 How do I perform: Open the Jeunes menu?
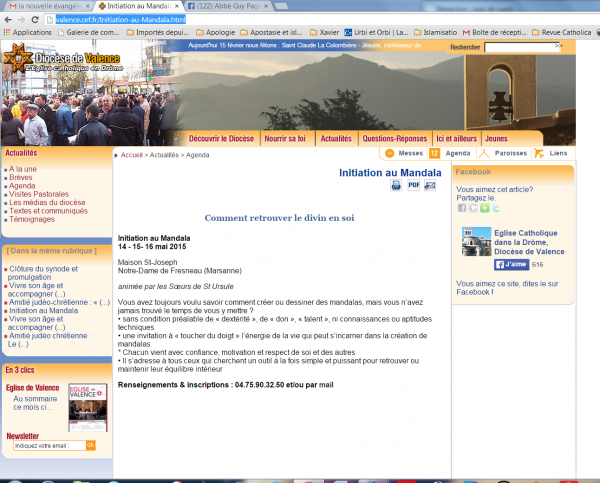click(496, 139)
